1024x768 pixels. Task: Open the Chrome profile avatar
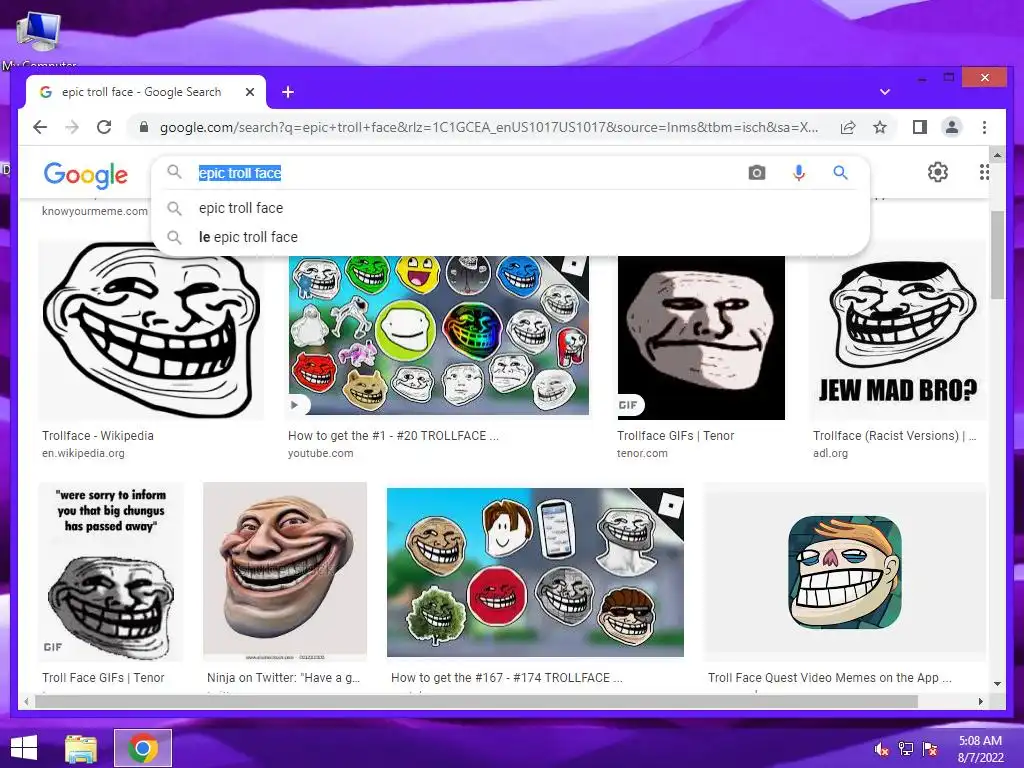point(952,127)
